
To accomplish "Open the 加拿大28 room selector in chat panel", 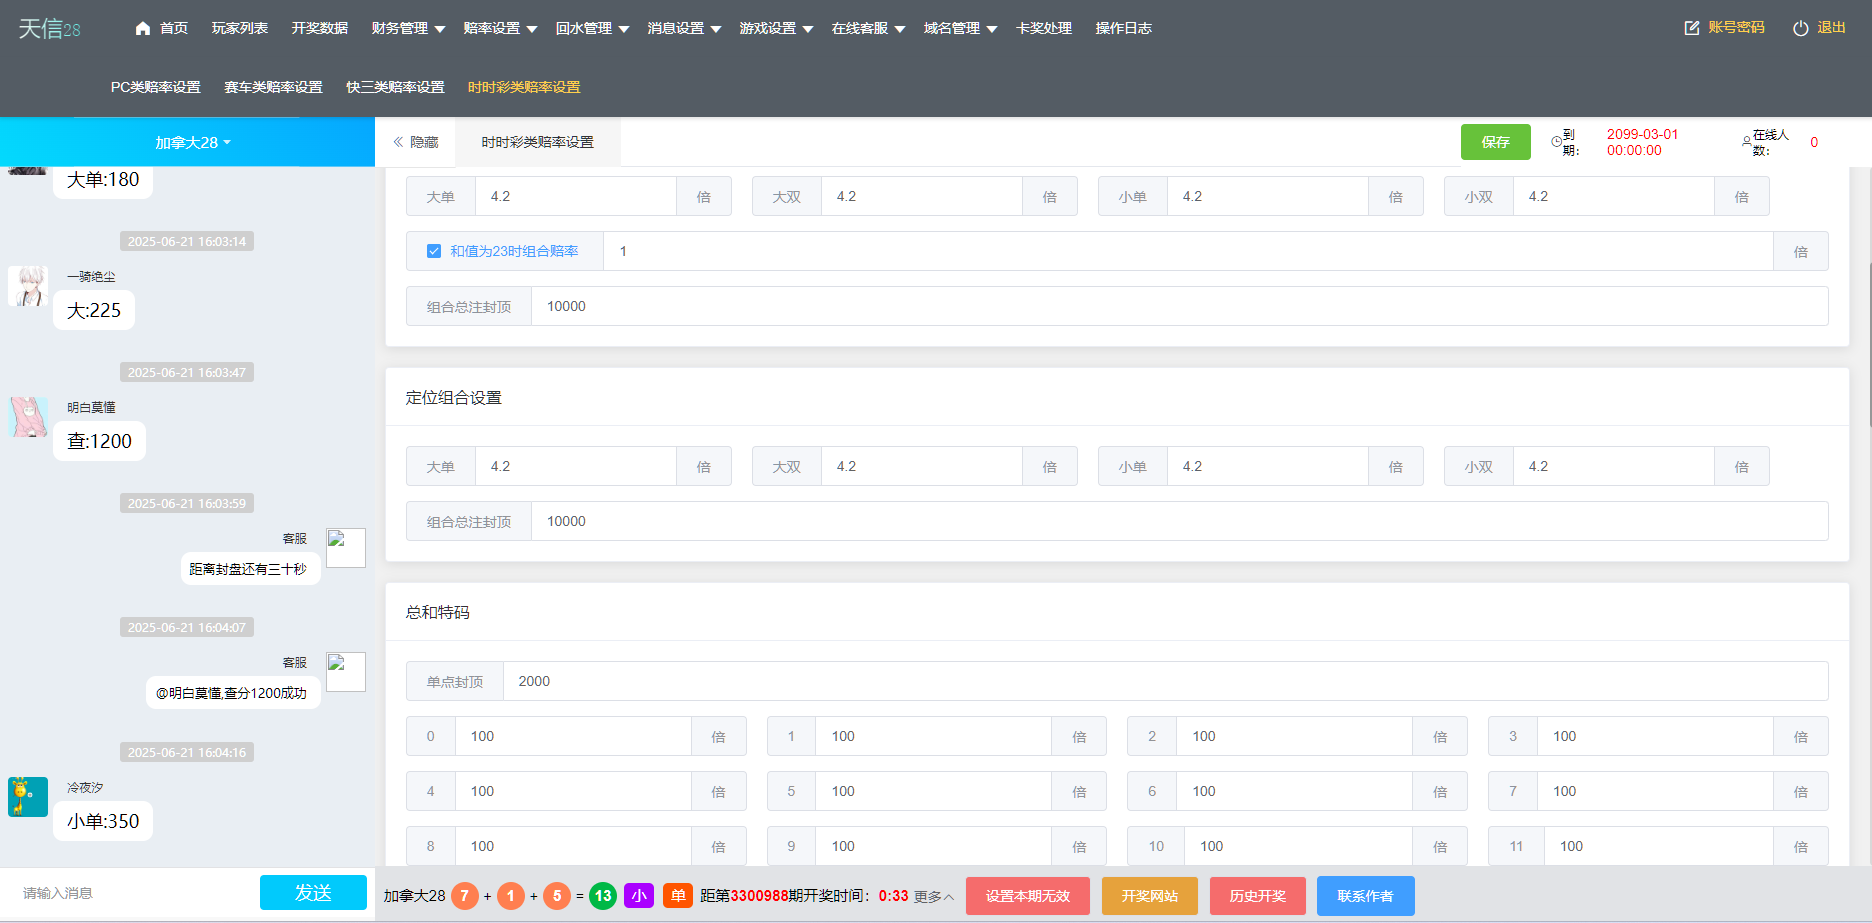I will coord(190,142).
